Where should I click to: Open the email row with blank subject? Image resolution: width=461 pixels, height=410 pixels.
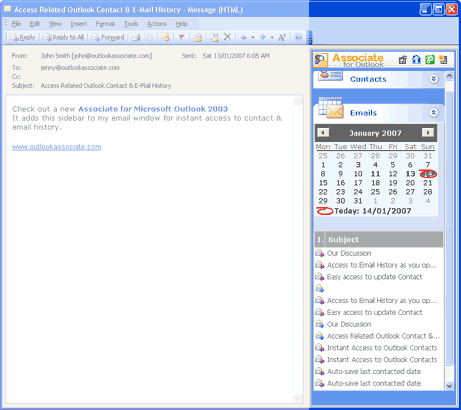tap(379, 289)
